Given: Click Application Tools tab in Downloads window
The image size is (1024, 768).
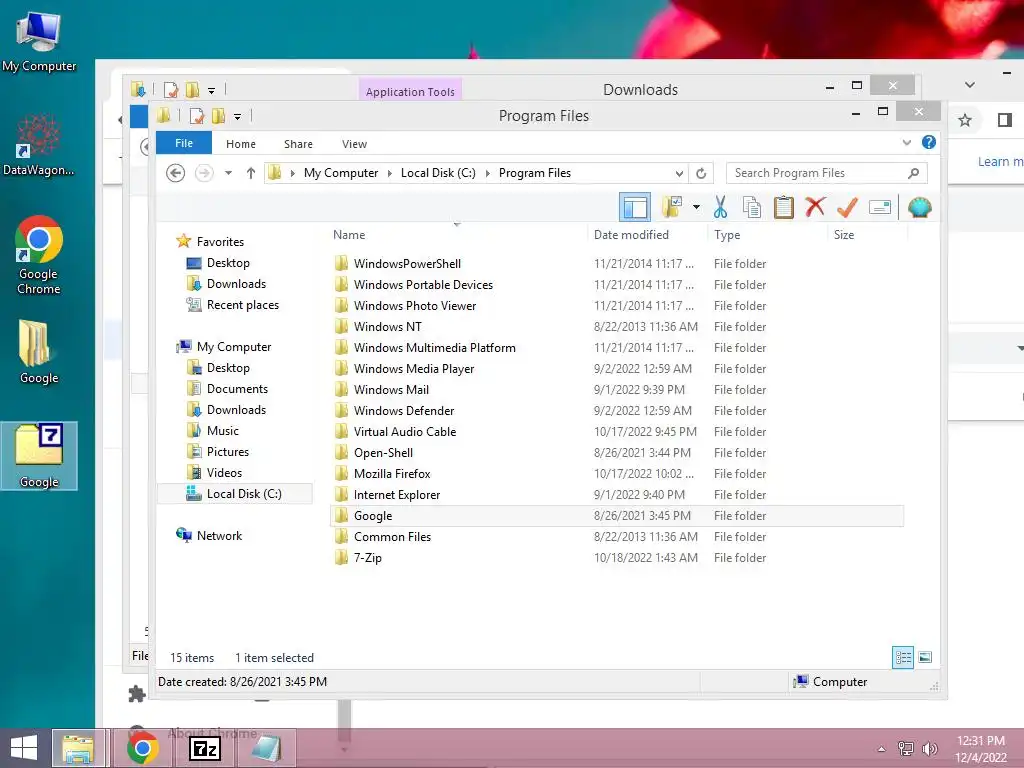Looking at the screenshot, I should [410, 91].
